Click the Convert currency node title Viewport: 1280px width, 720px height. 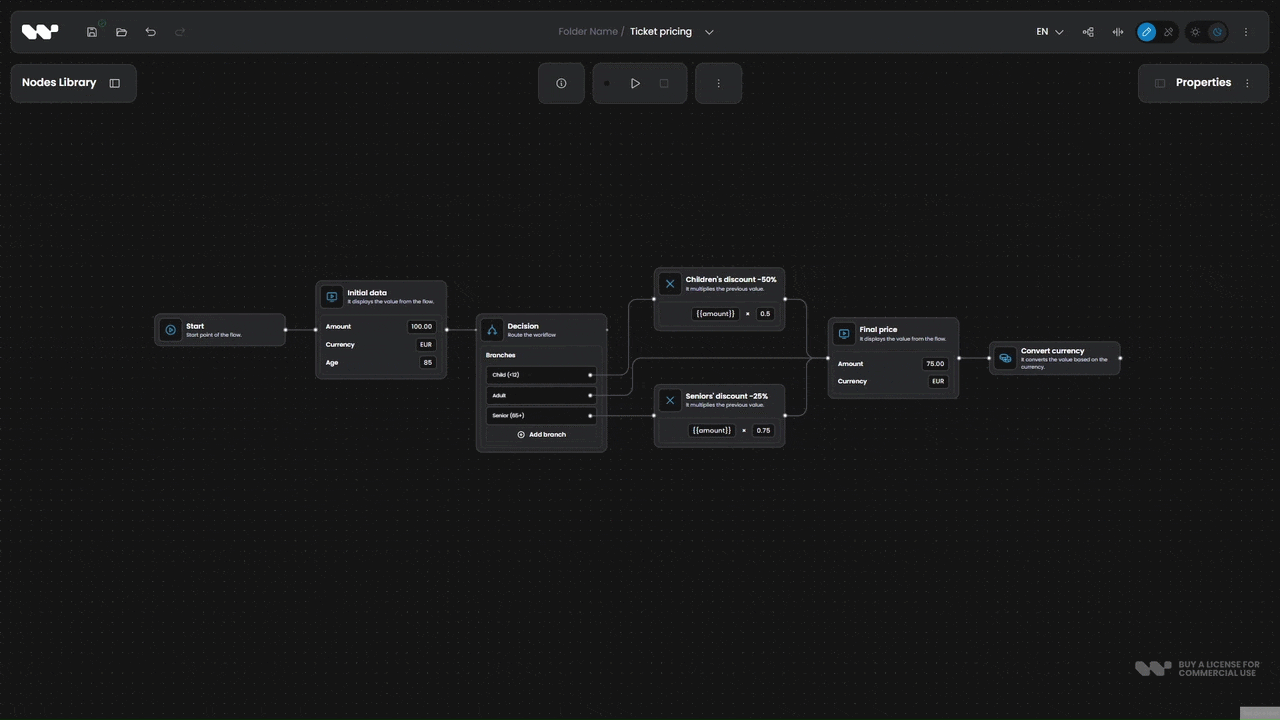pyautogui.click(x=1052, y=351)
